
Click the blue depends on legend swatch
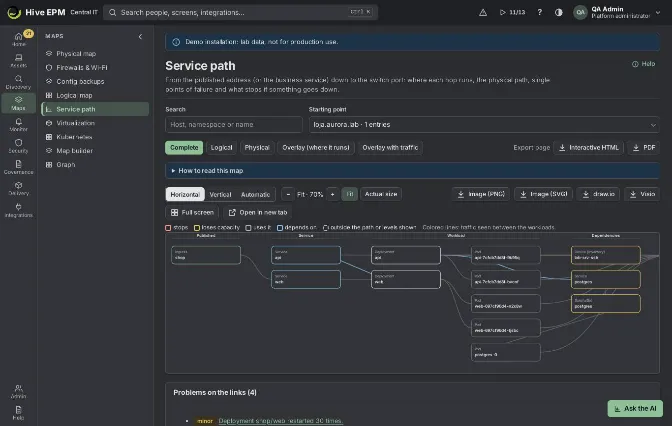tap(279, 228)
